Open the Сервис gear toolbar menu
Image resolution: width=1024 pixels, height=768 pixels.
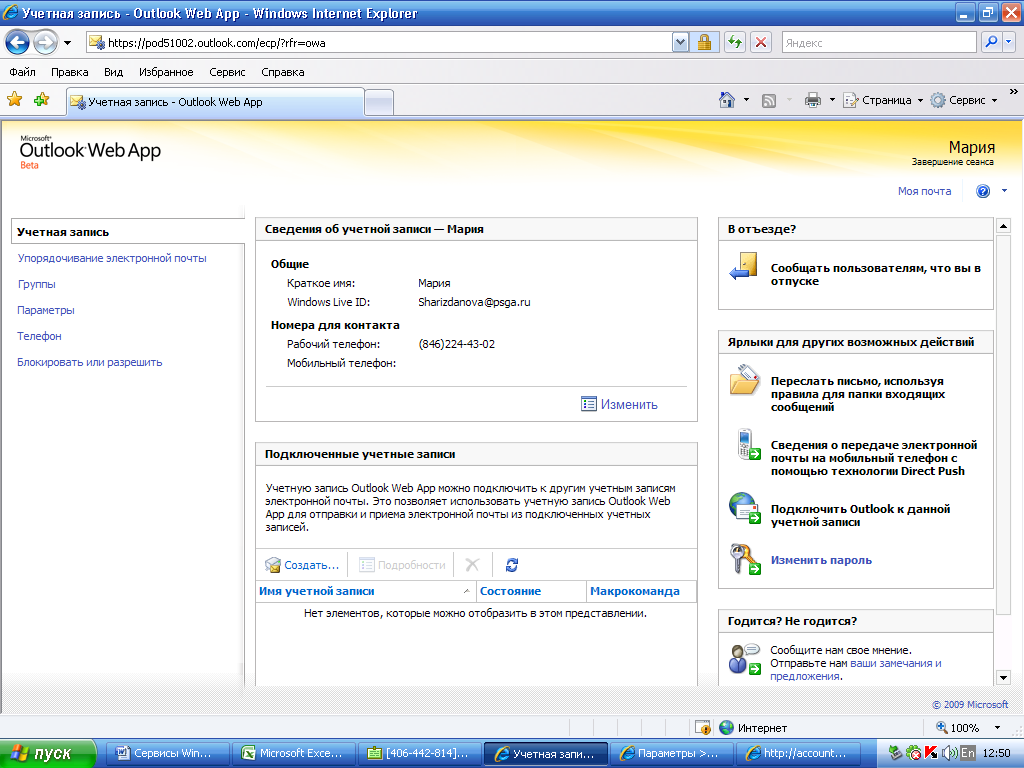click(964, 100)
